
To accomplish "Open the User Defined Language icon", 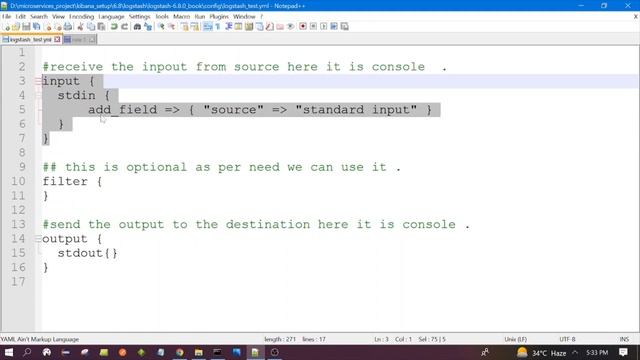I will point(238,27).
